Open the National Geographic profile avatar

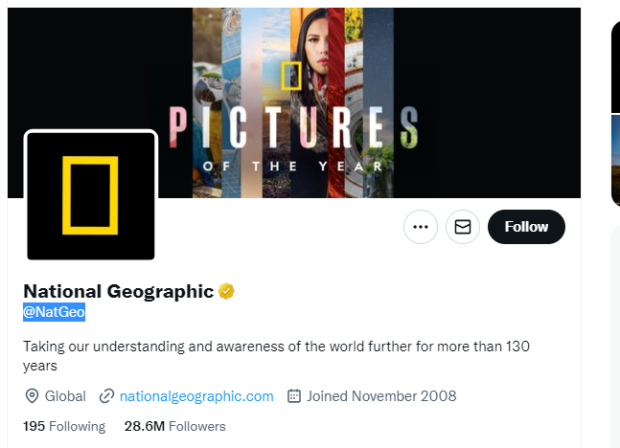(91, 195)
